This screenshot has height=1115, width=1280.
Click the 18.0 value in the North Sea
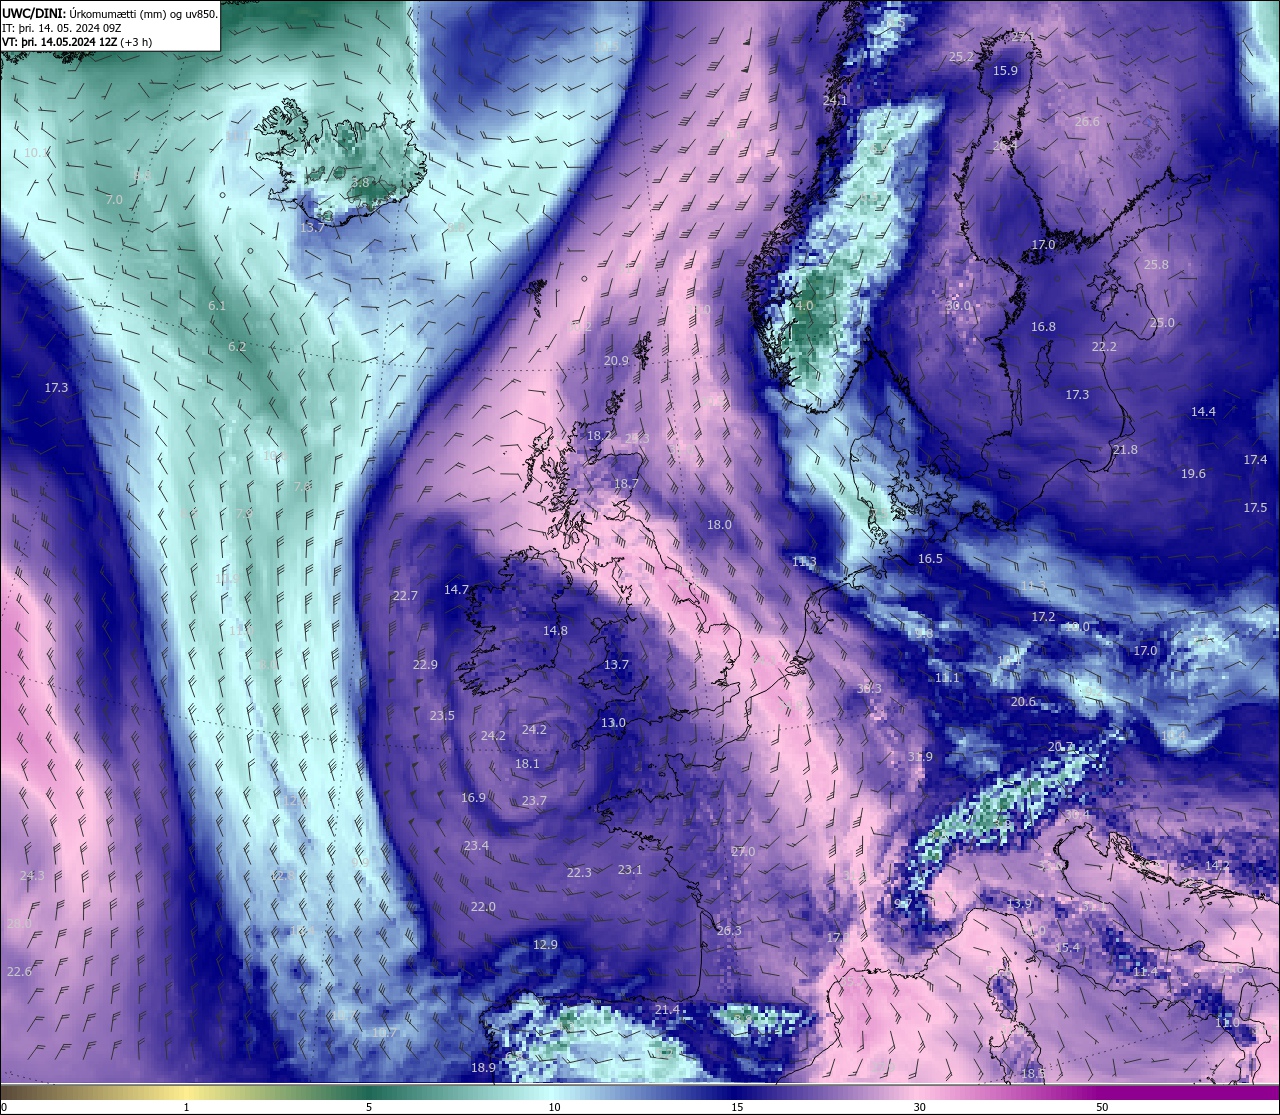click(719, 525)
